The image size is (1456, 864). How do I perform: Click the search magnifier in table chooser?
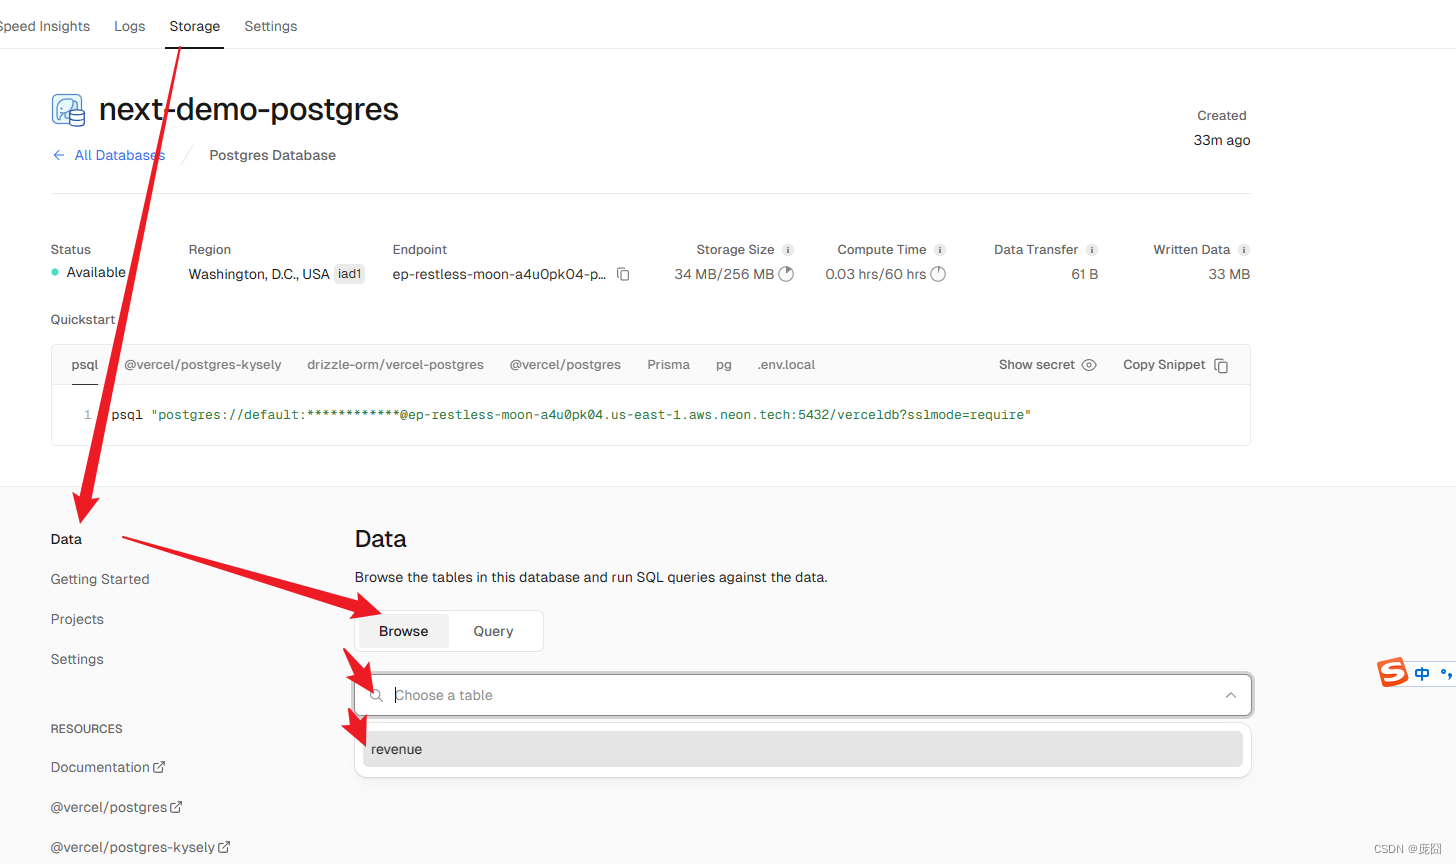coord(376,695)
